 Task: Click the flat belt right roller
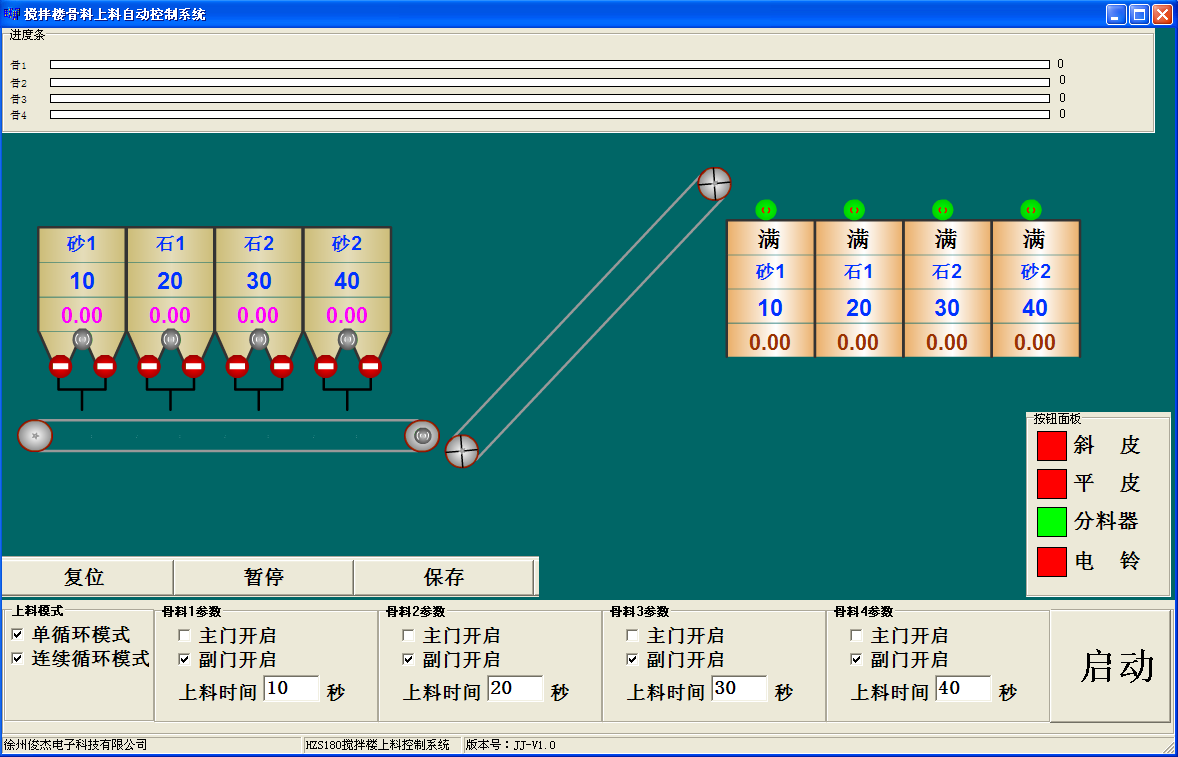coord(421,436)
